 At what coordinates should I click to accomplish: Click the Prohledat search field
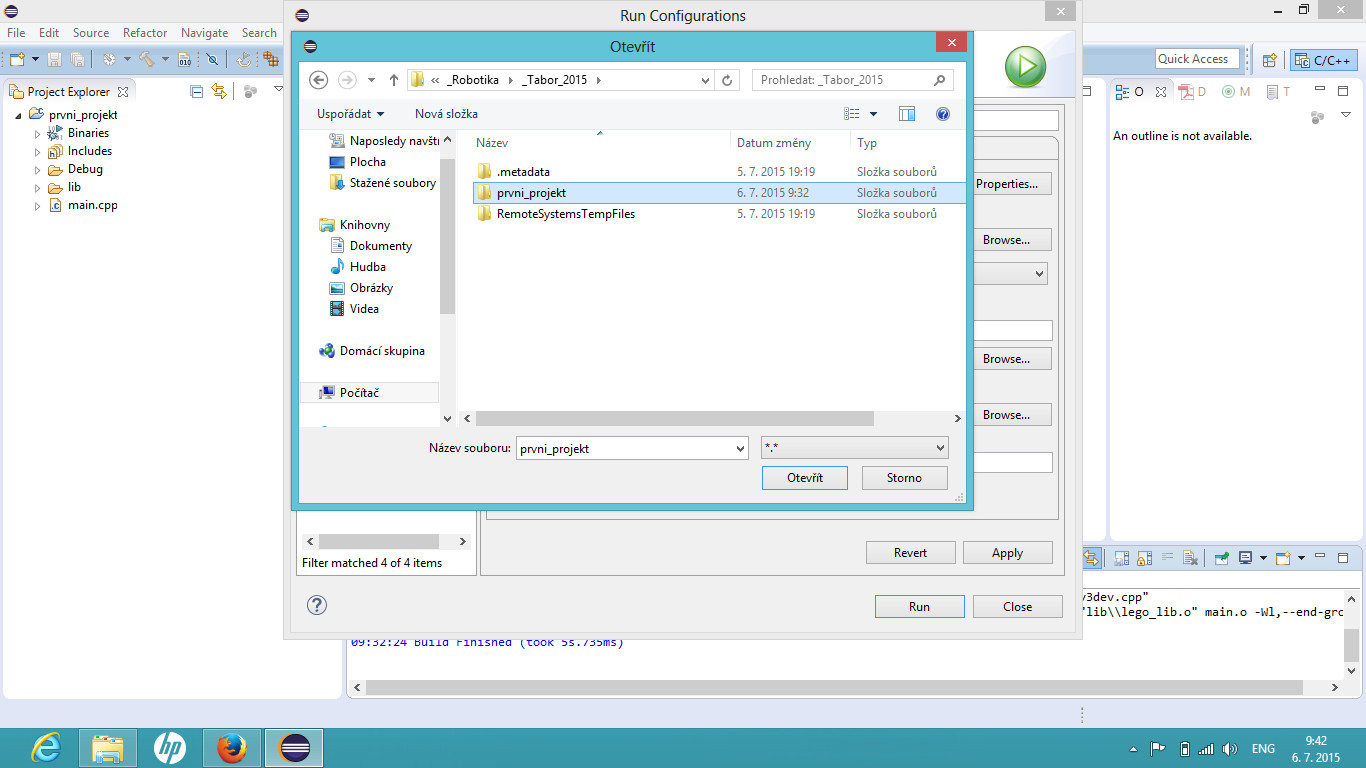[x=845, y=80]
